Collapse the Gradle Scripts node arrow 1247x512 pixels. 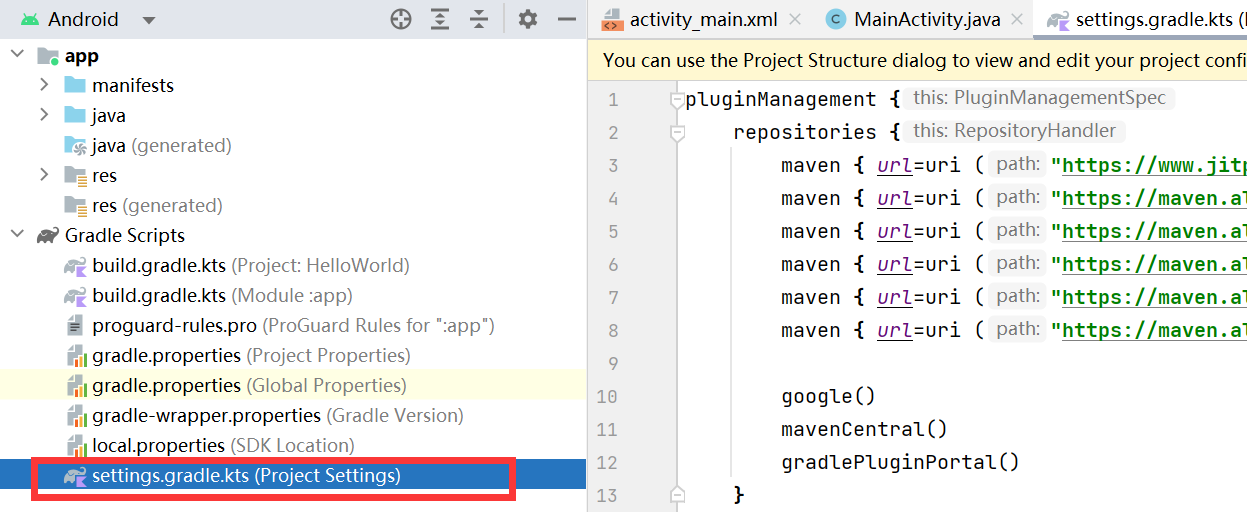tap(17, 235)
